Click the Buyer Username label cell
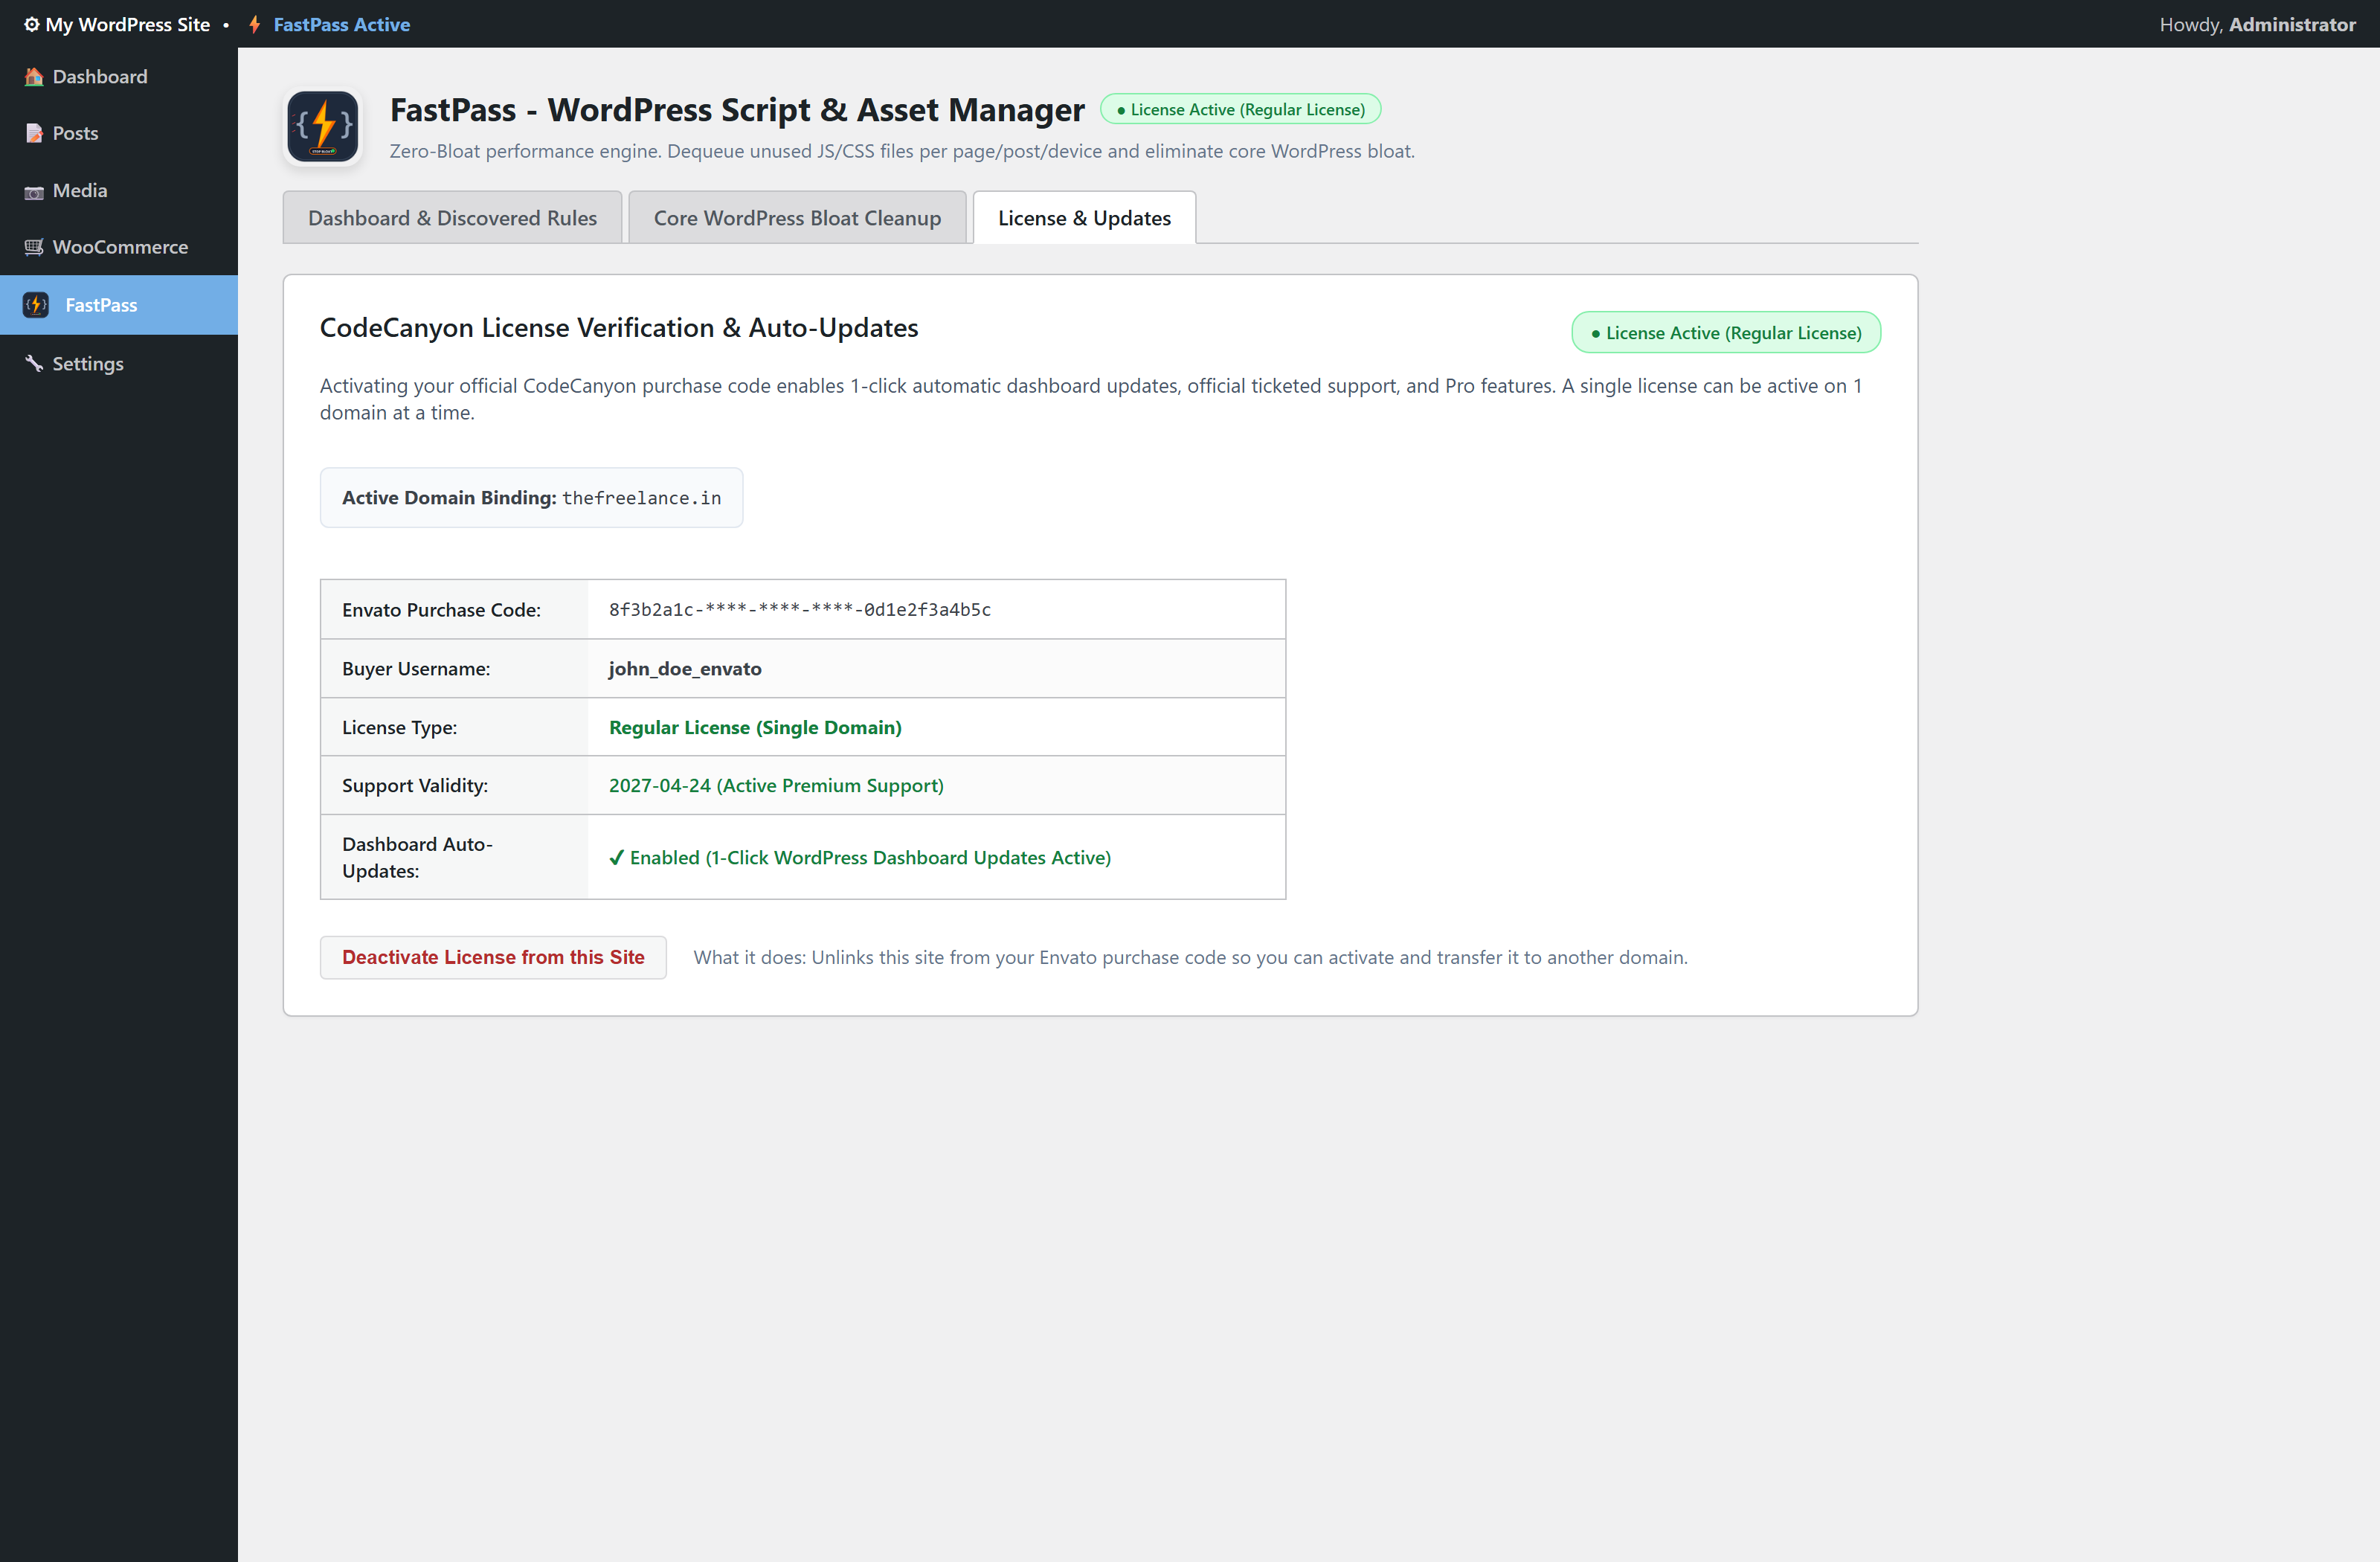The height and width of the screenshot is (1562, 2380). [454, 669]
